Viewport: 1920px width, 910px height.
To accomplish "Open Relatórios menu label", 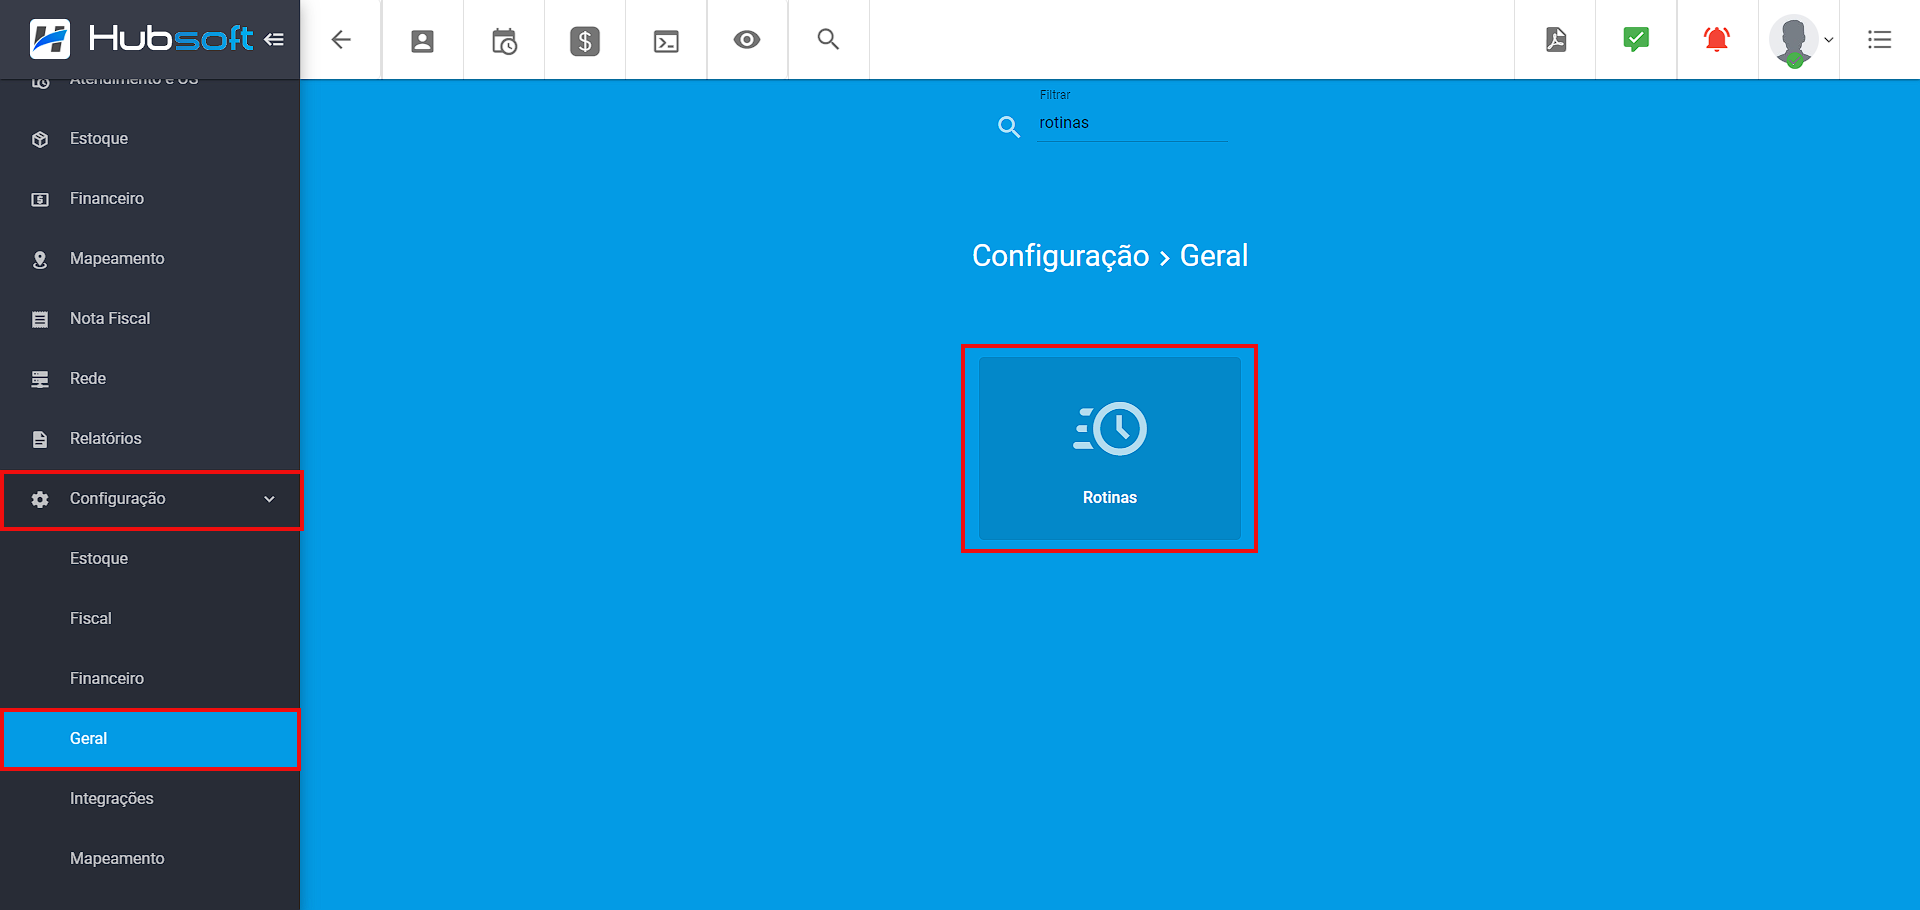I will 106,438.
